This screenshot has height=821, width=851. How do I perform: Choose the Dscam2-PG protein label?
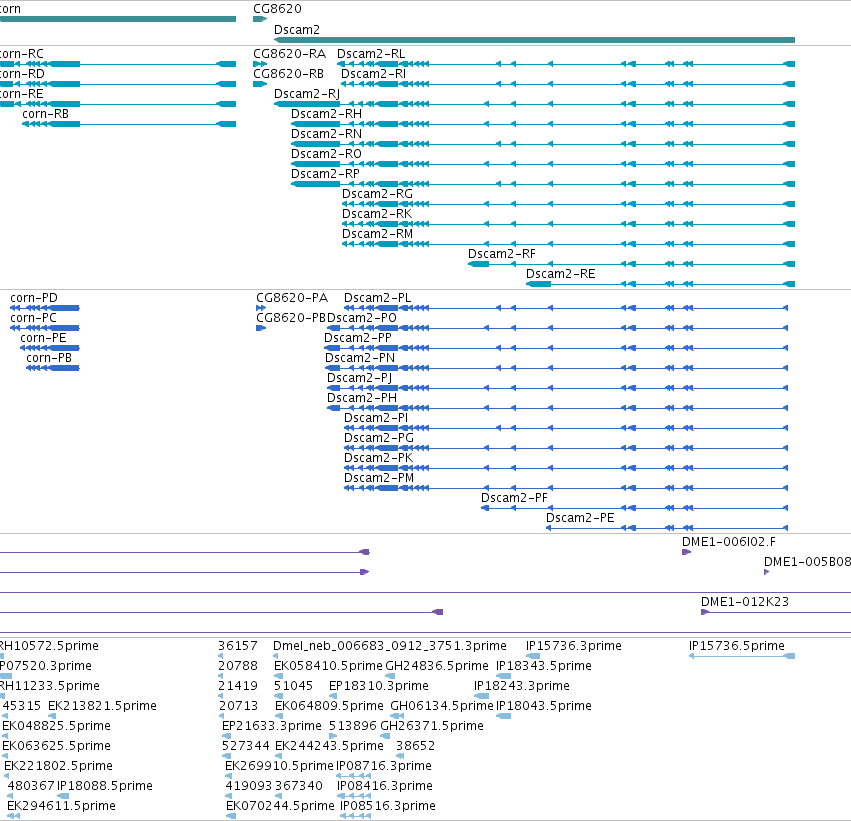pyautogui.click(x=379, y=438)
